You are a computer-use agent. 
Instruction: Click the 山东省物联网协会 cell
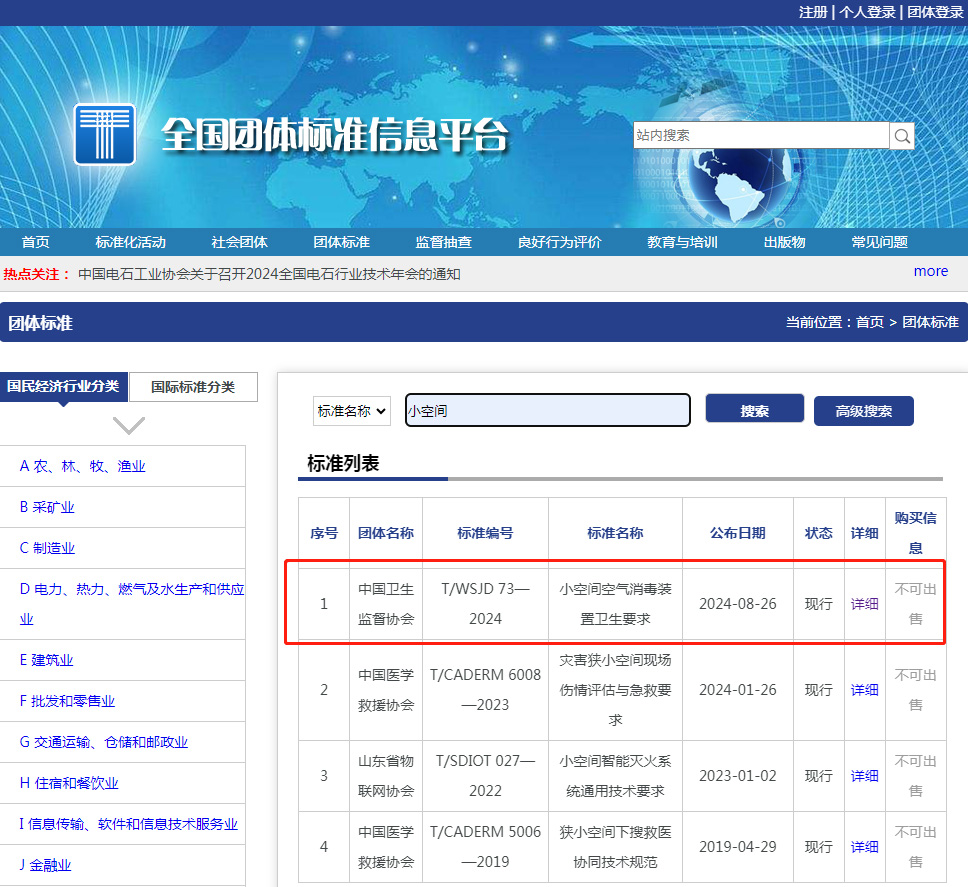pyautogui.click(x=386, y=775)
